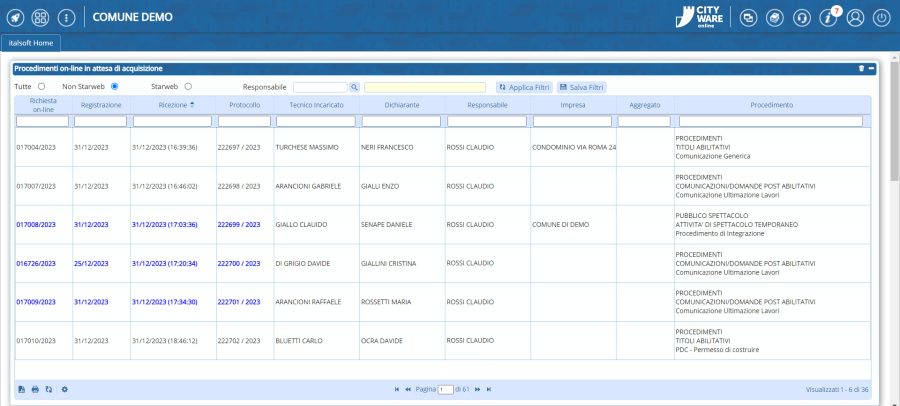Click the Dichiarante filter input field
The width and height of the screenshot is (900, 406).
click(x=401, y=121)
